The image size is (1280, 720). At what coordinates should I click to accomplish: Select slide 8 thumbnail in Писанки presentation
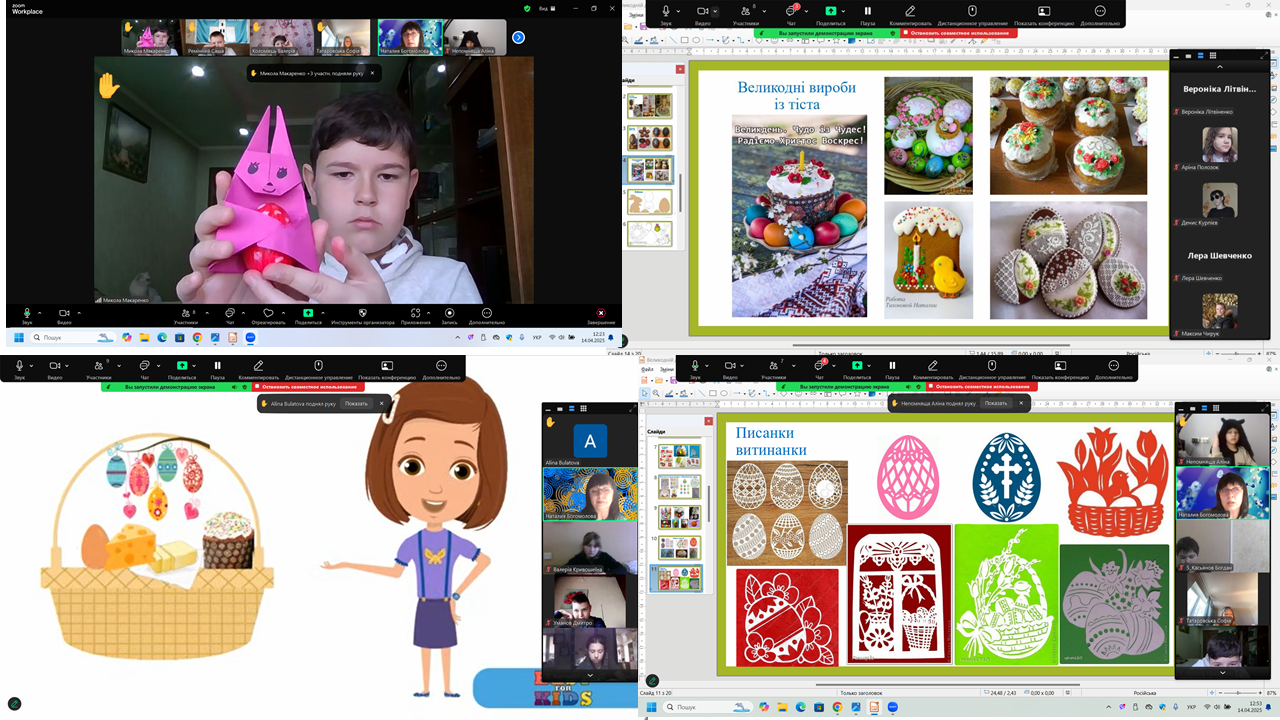click(x=679, y=487)
